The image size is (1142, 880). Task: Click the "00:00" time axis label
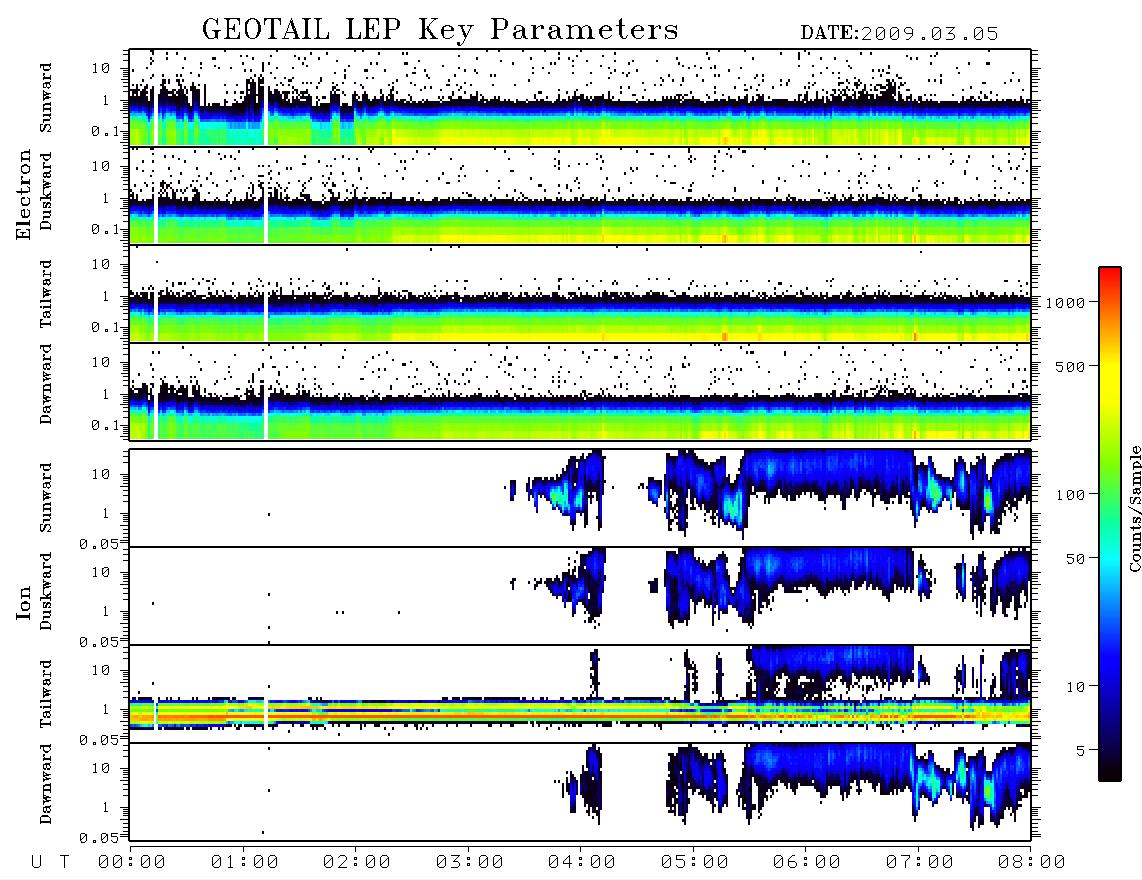(x=132, y=863)
